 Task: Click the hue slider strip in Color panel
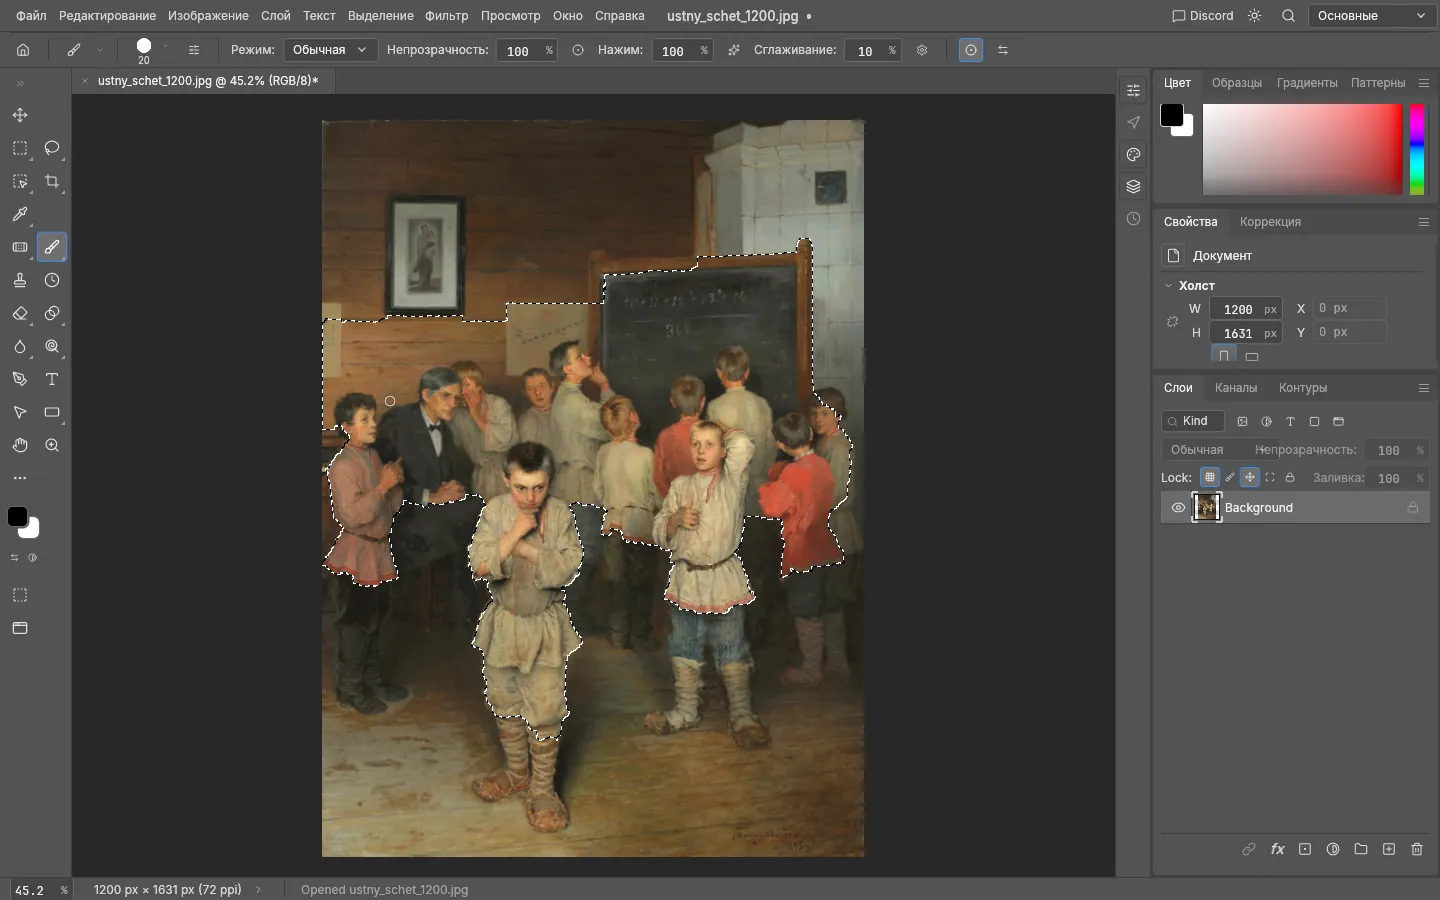pos(1417,149)
